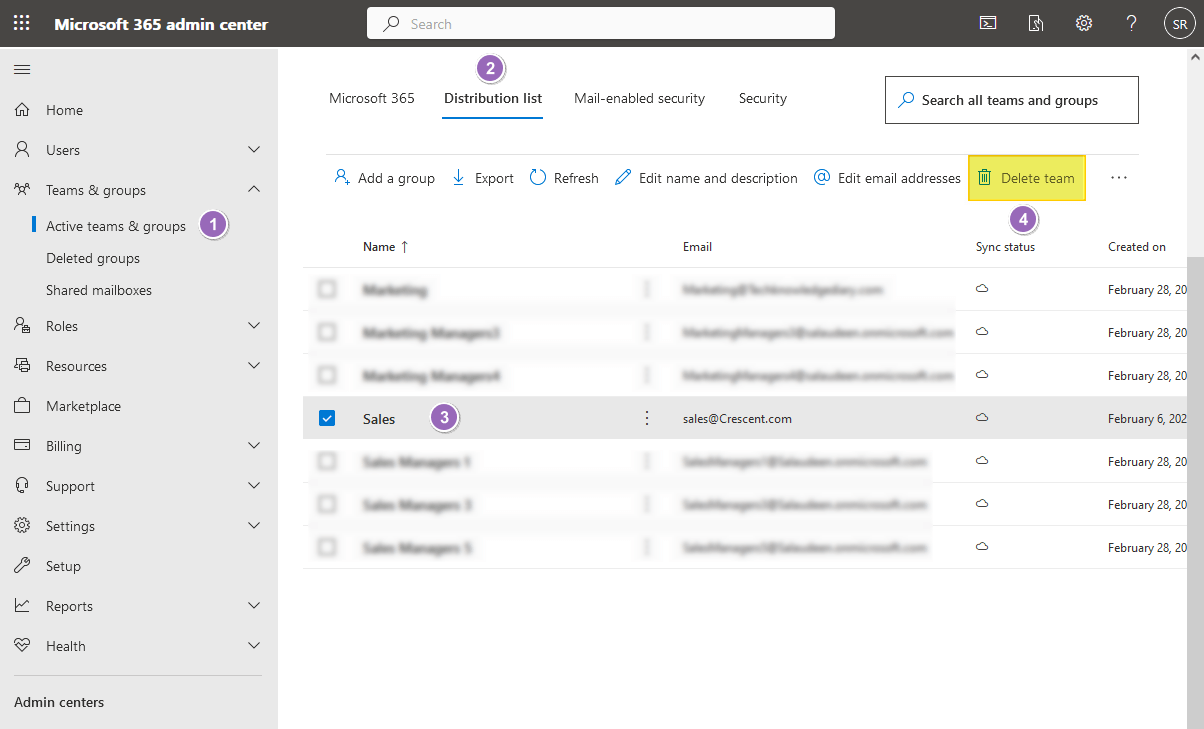This screenshot has width=1204, height=729.
Task: Tick the Sales Managers 3 row checkbox
Action: [x=327, y=504]
